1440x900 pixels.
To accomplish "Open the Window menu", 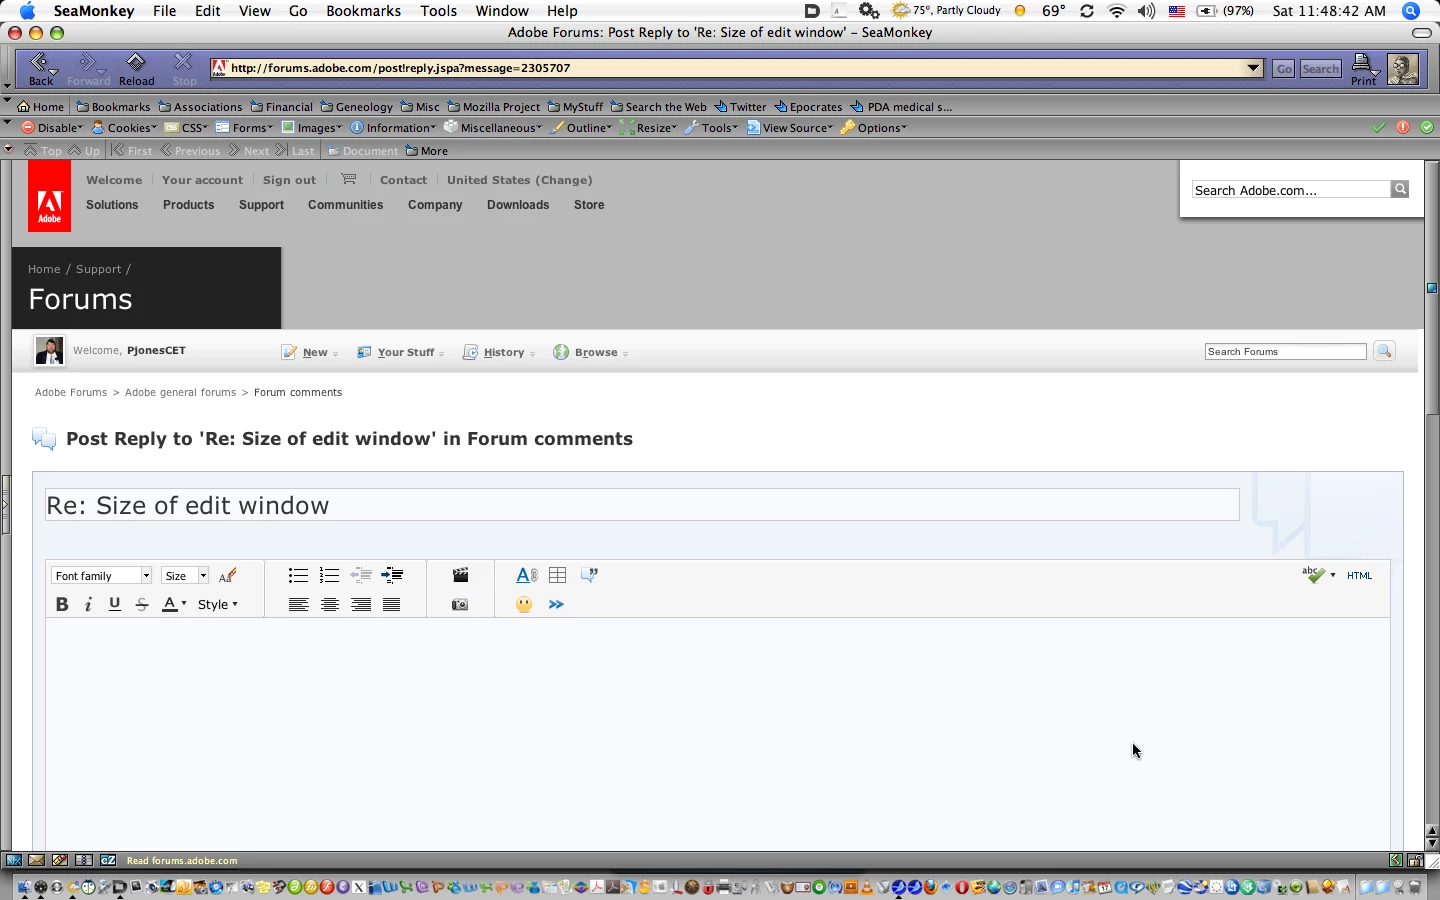I will point(502,11).
